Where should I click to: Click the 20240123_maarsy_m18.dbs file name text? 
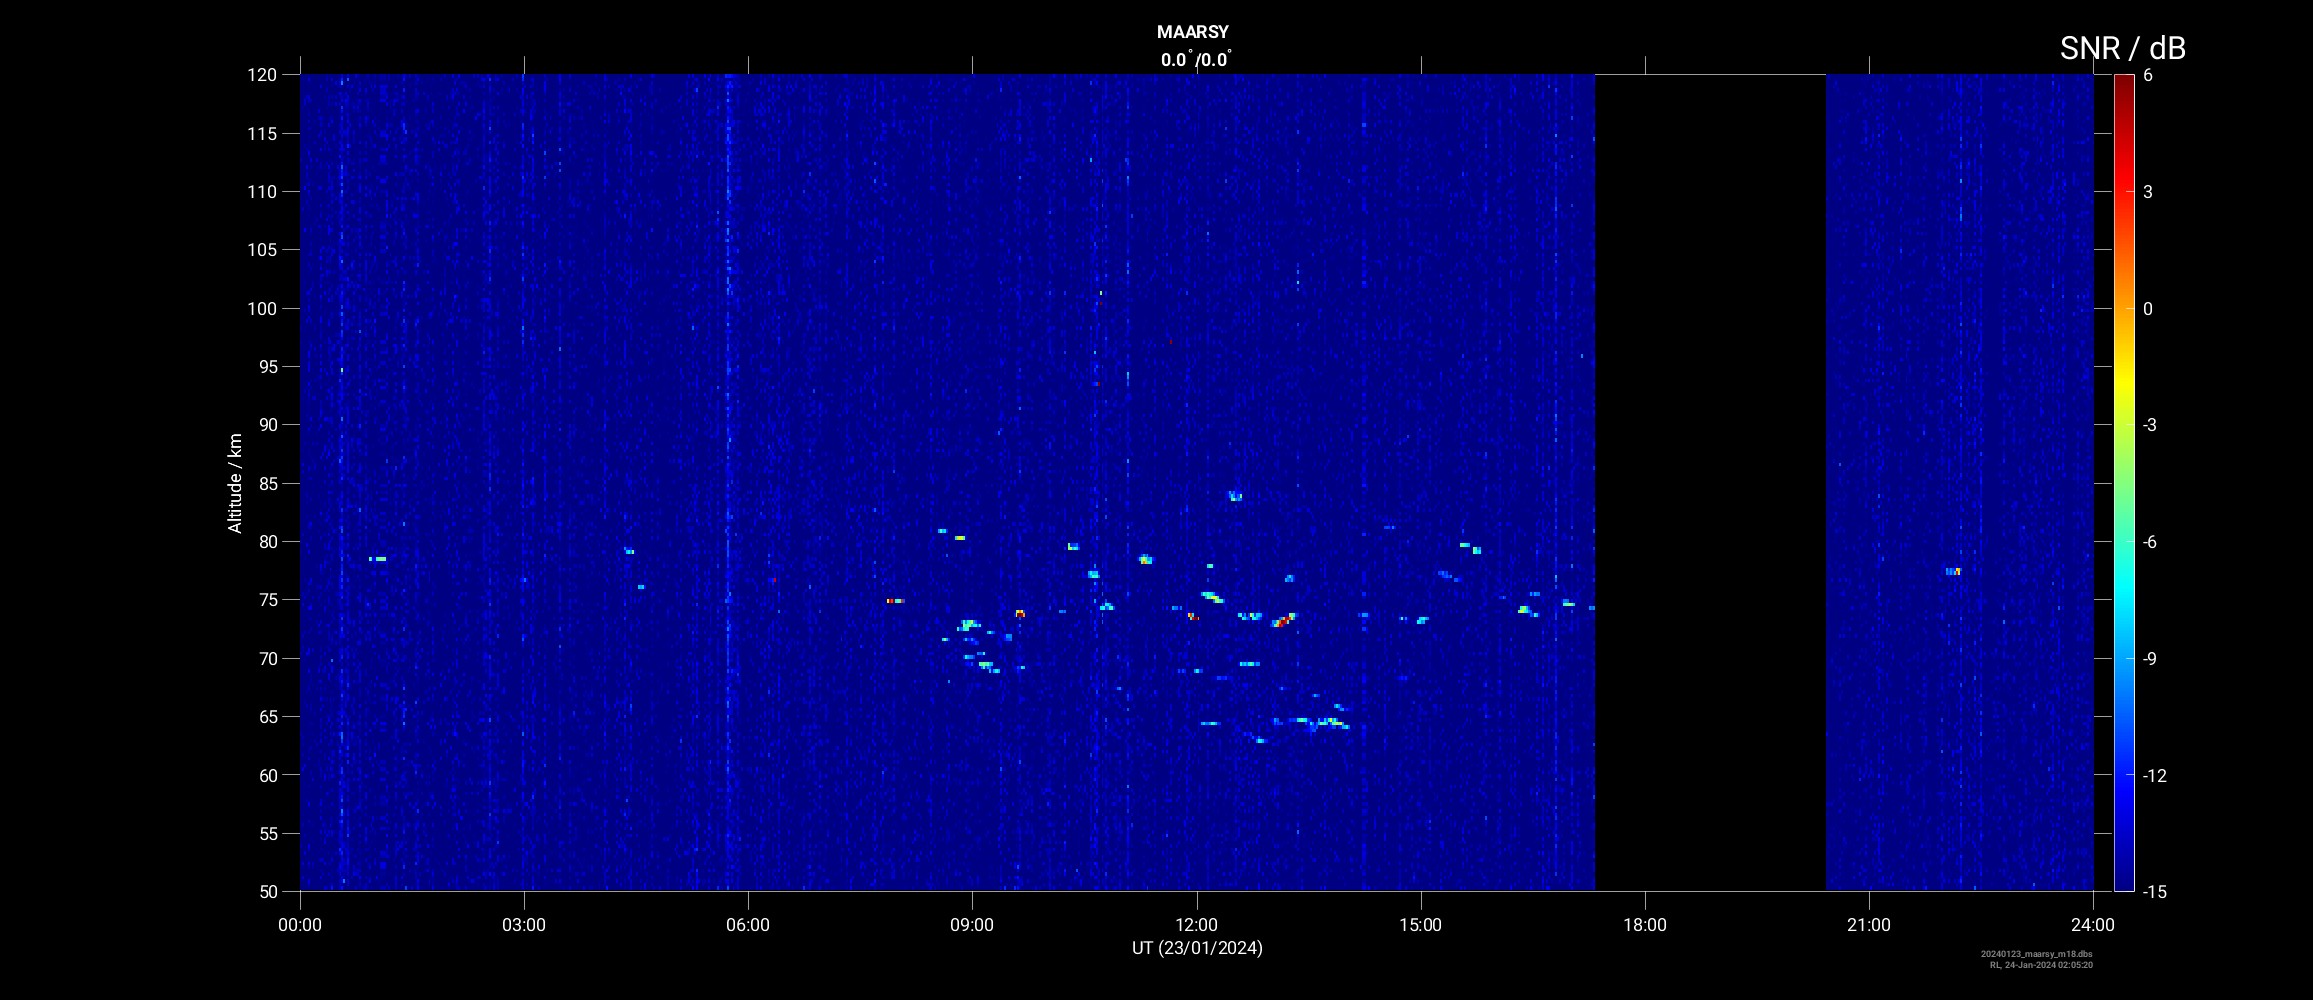pos(2037,954)
